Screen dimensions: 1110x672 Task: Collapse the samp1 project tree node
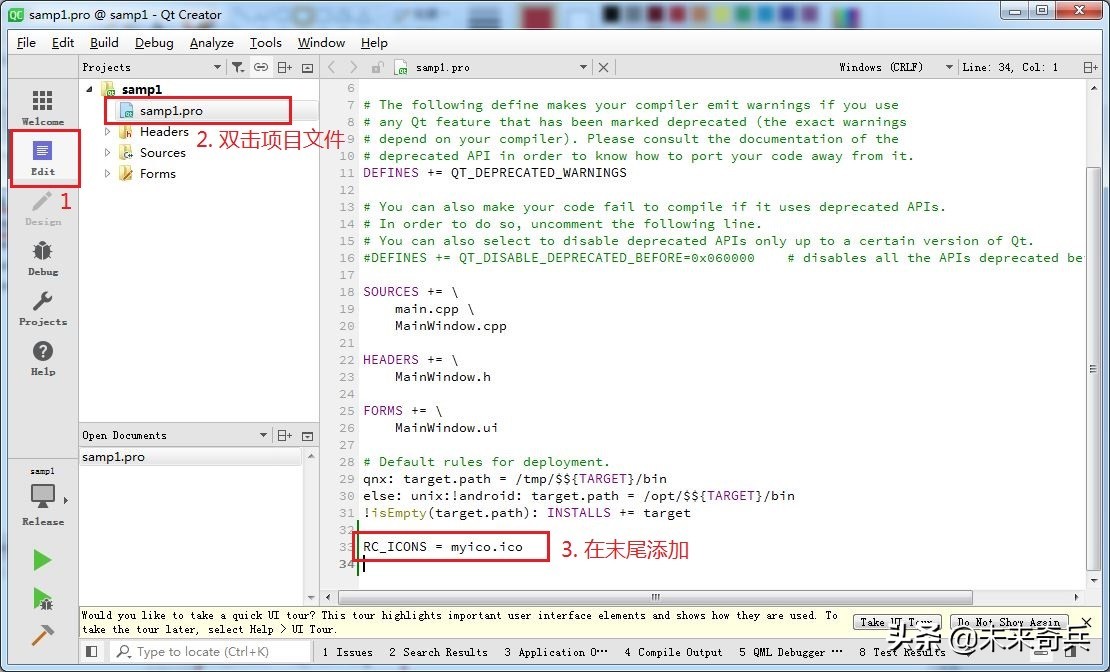(x=89, y=89)
